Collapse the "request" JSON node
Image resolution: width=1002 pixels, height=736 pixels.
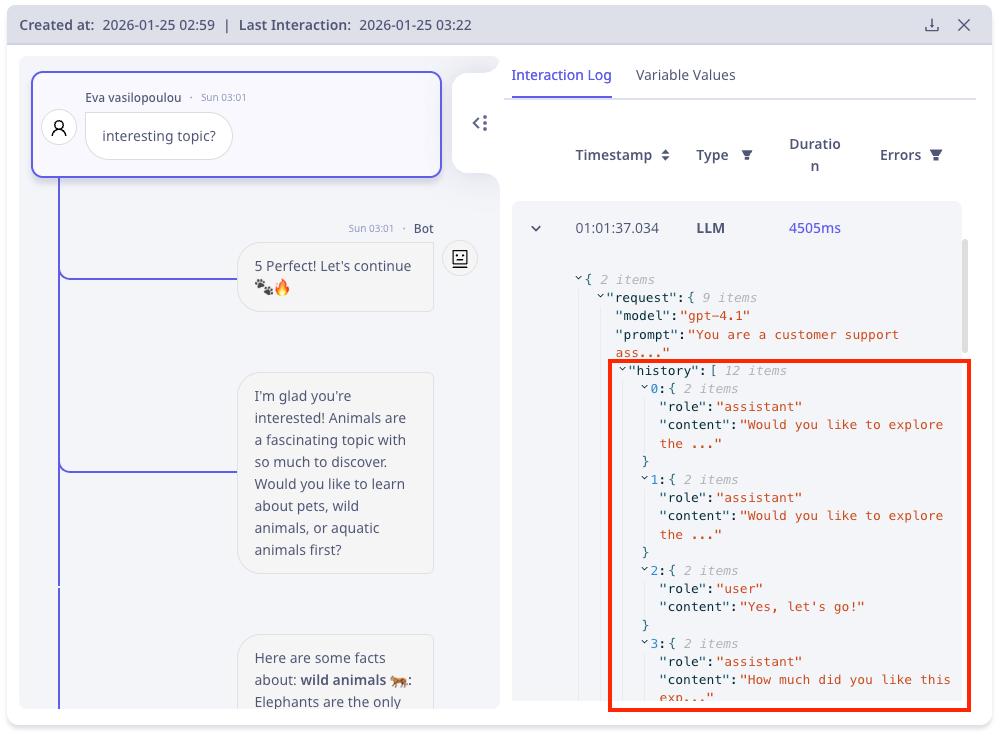(600, 297)
